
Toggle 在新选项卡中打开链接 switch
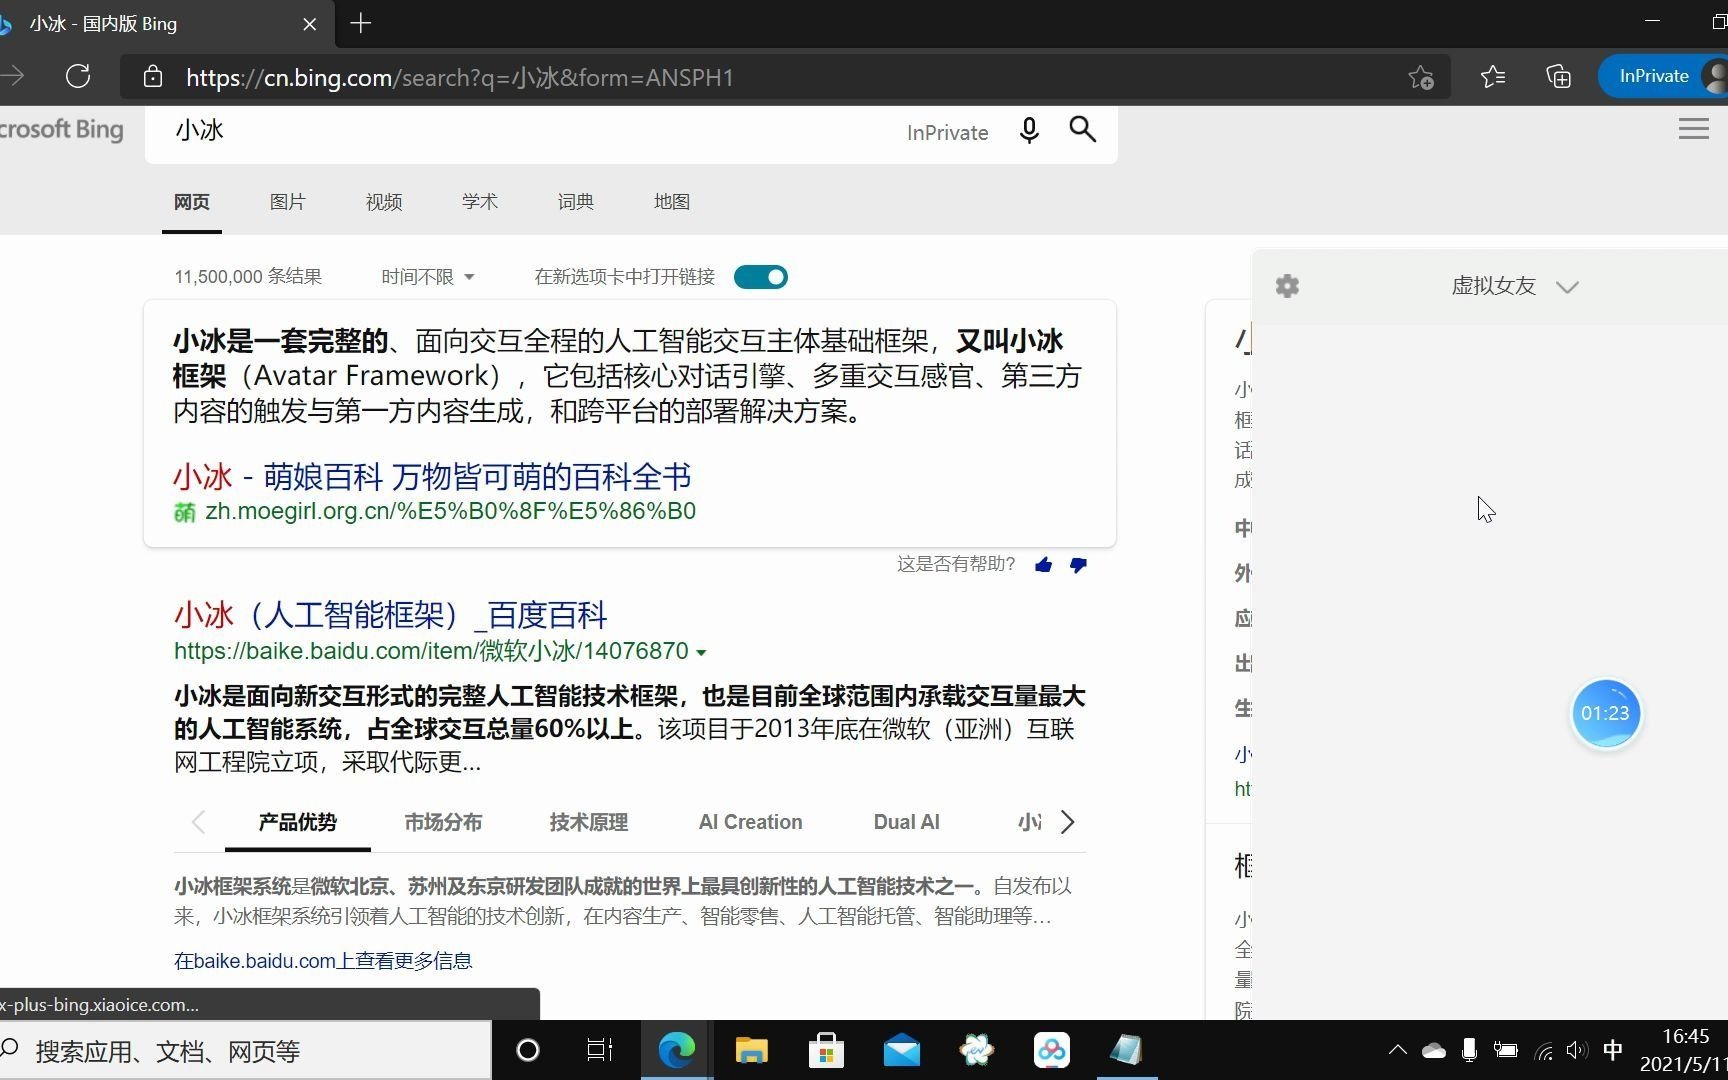click(x=761, y=277)
